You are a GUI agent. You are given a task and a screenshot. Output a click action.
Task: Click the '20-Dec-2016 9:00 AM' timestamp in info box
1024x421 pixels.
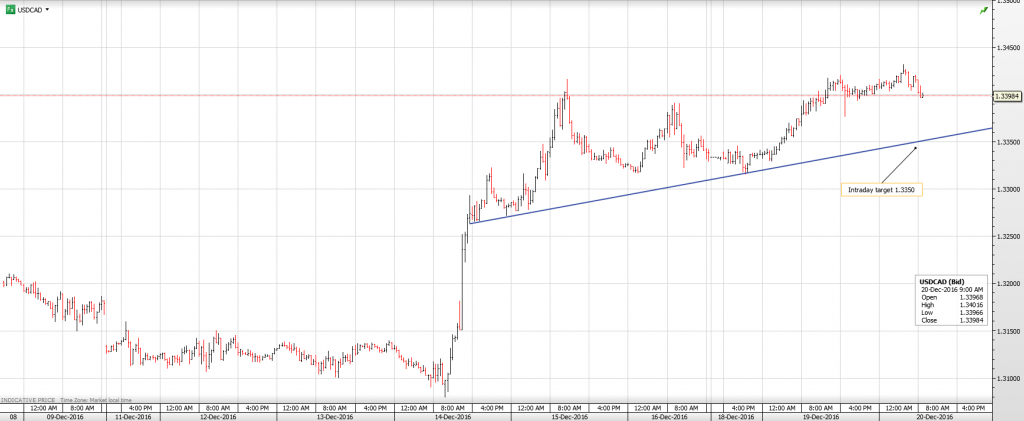coord(952,288)
